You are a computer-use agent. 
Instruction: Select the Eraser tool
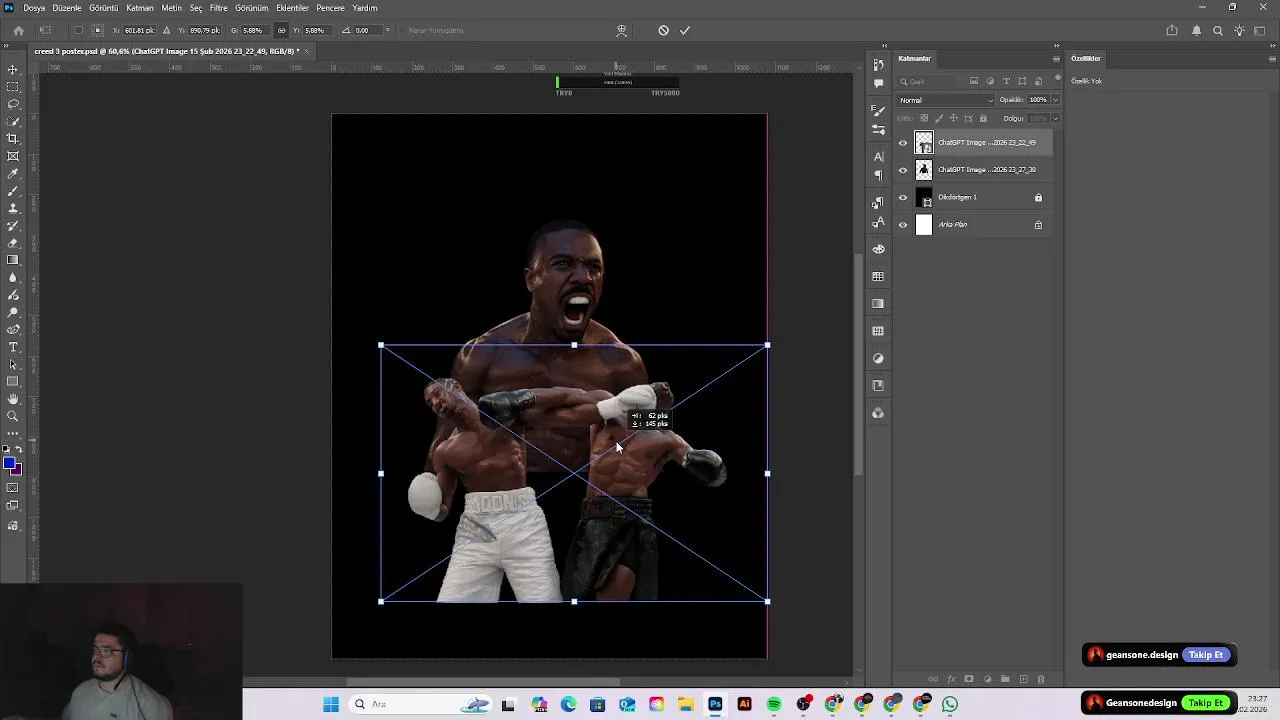tap(13, 243)
